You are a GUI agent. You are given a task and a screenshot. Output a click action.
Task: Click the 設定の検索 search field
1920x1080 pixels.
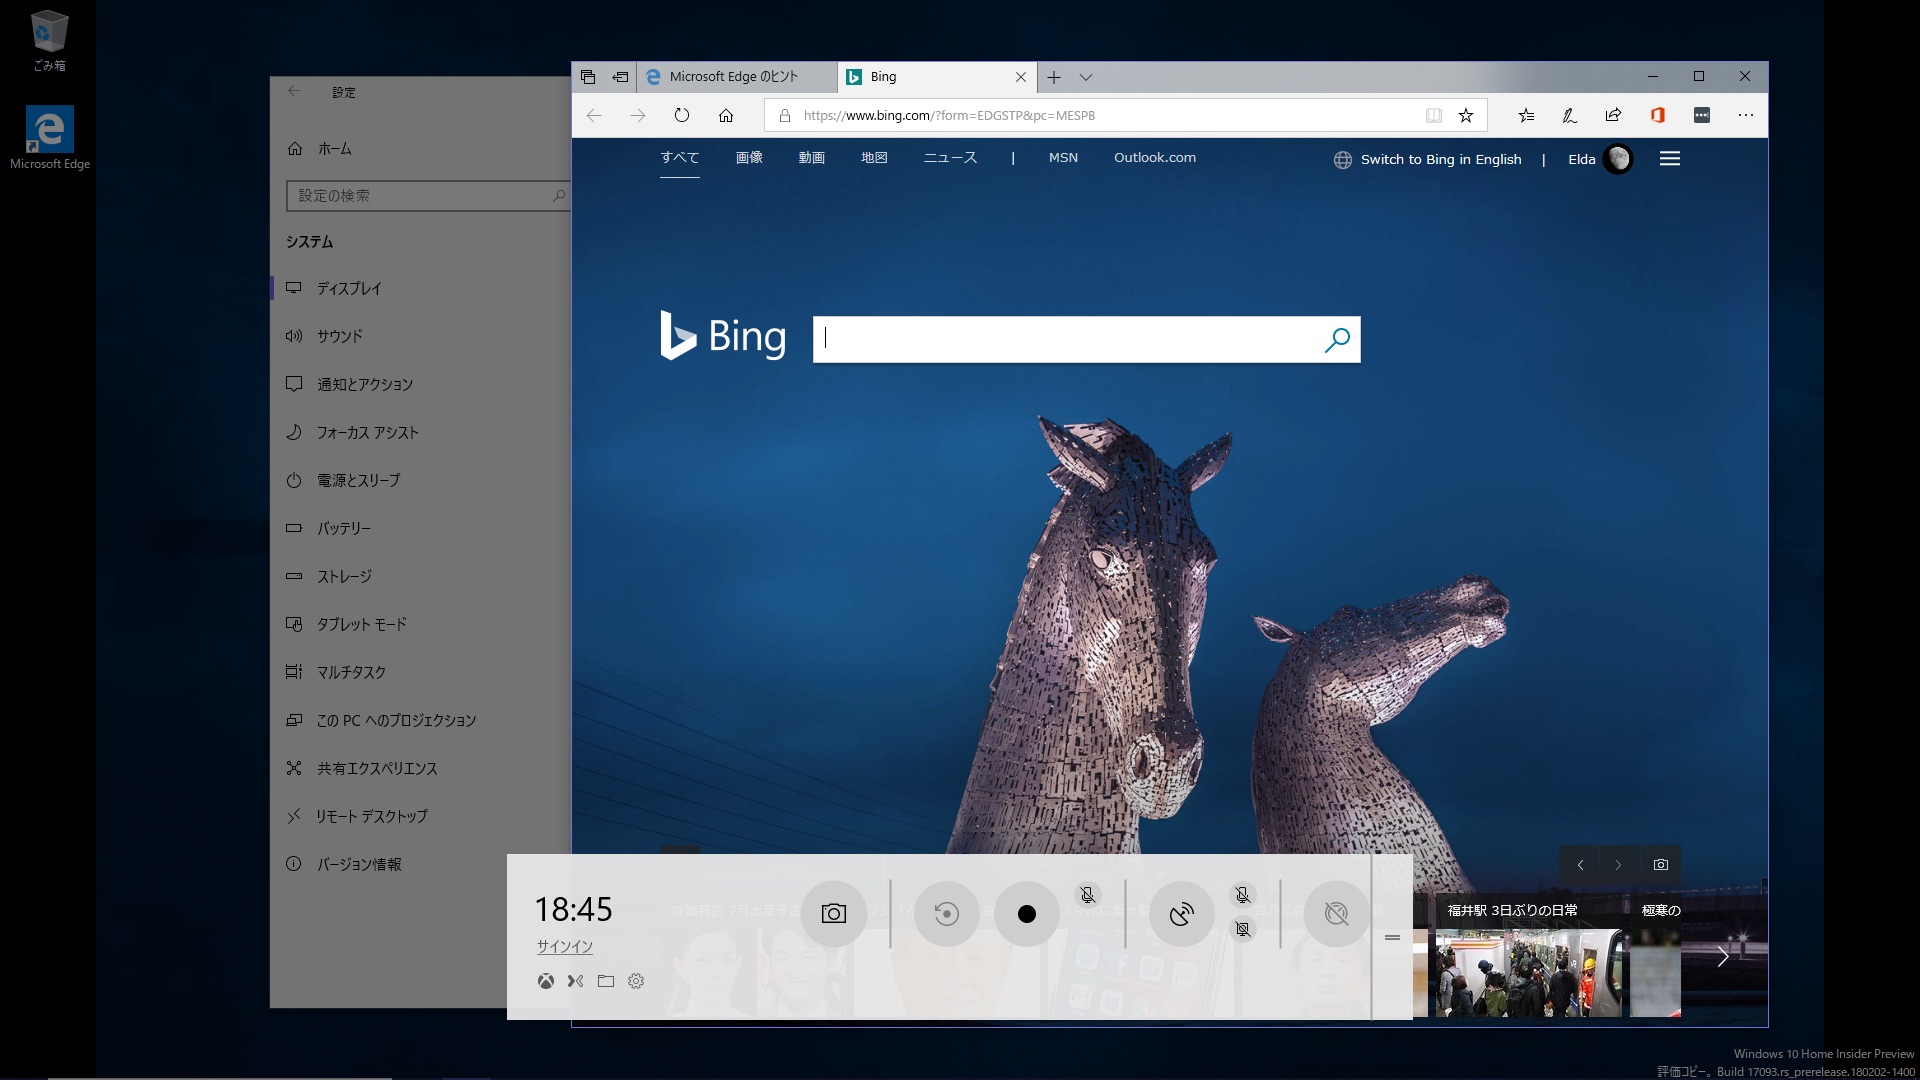coord(428,196)
